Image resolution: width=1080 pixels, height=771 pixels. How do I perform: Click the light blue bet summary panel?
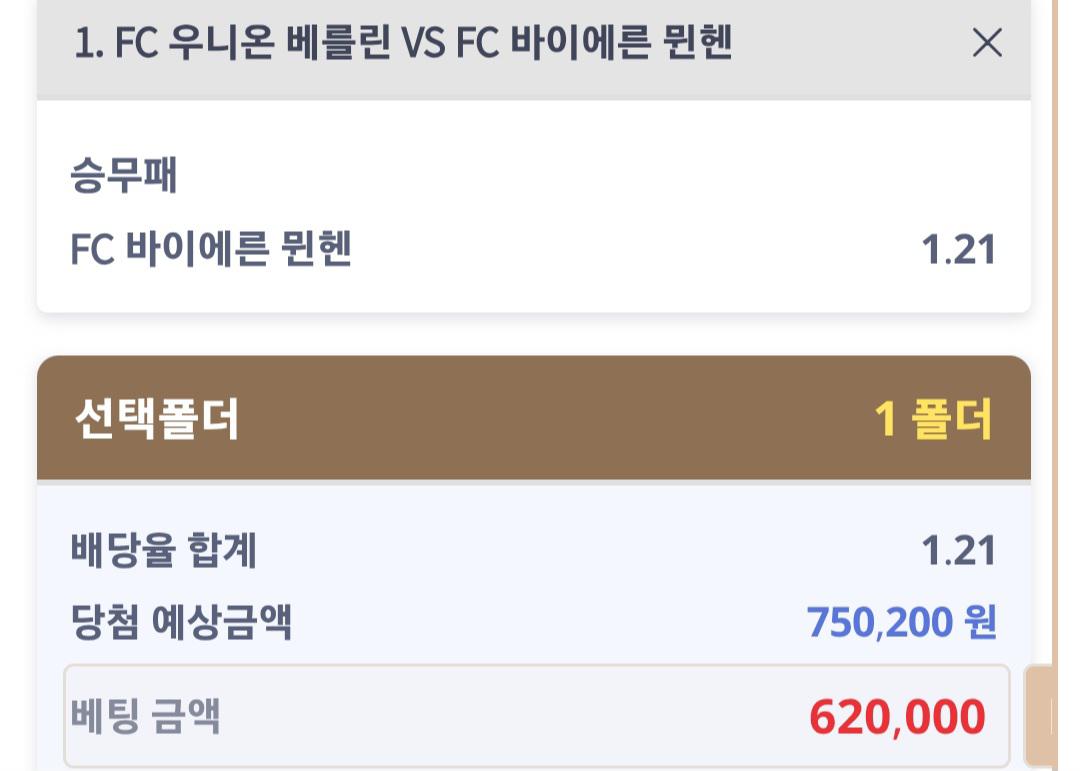[x=533, y=588]
